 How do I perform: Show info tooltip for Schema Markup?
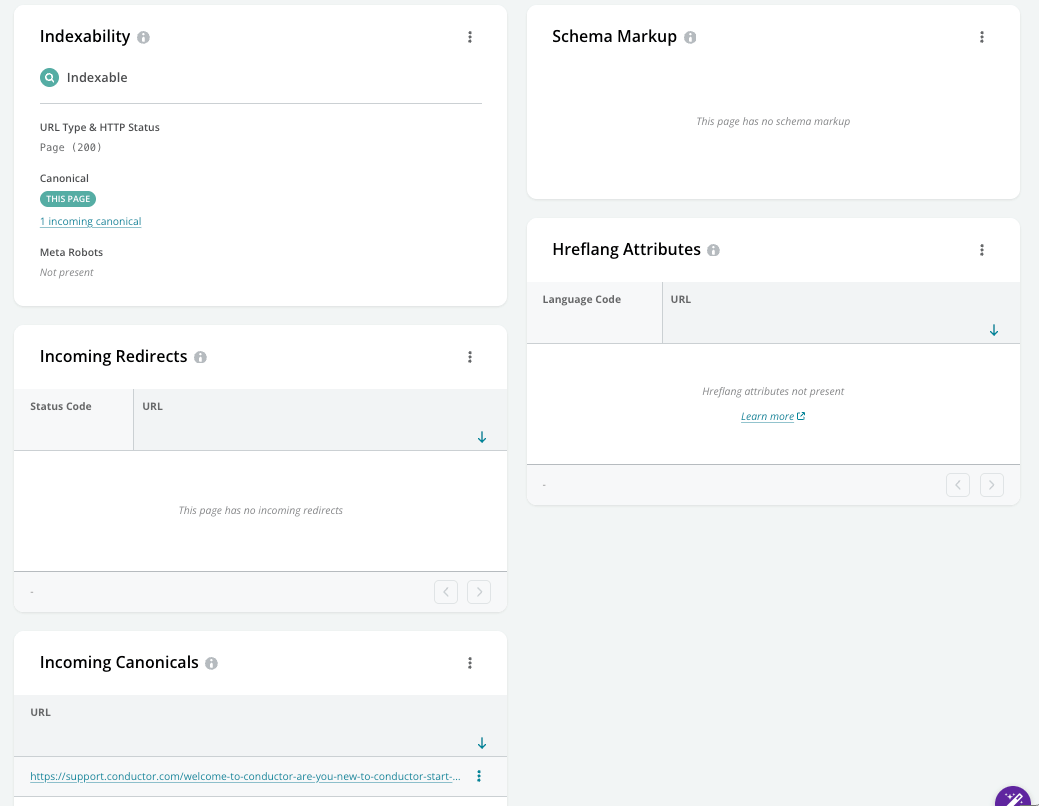coord(690,37)
